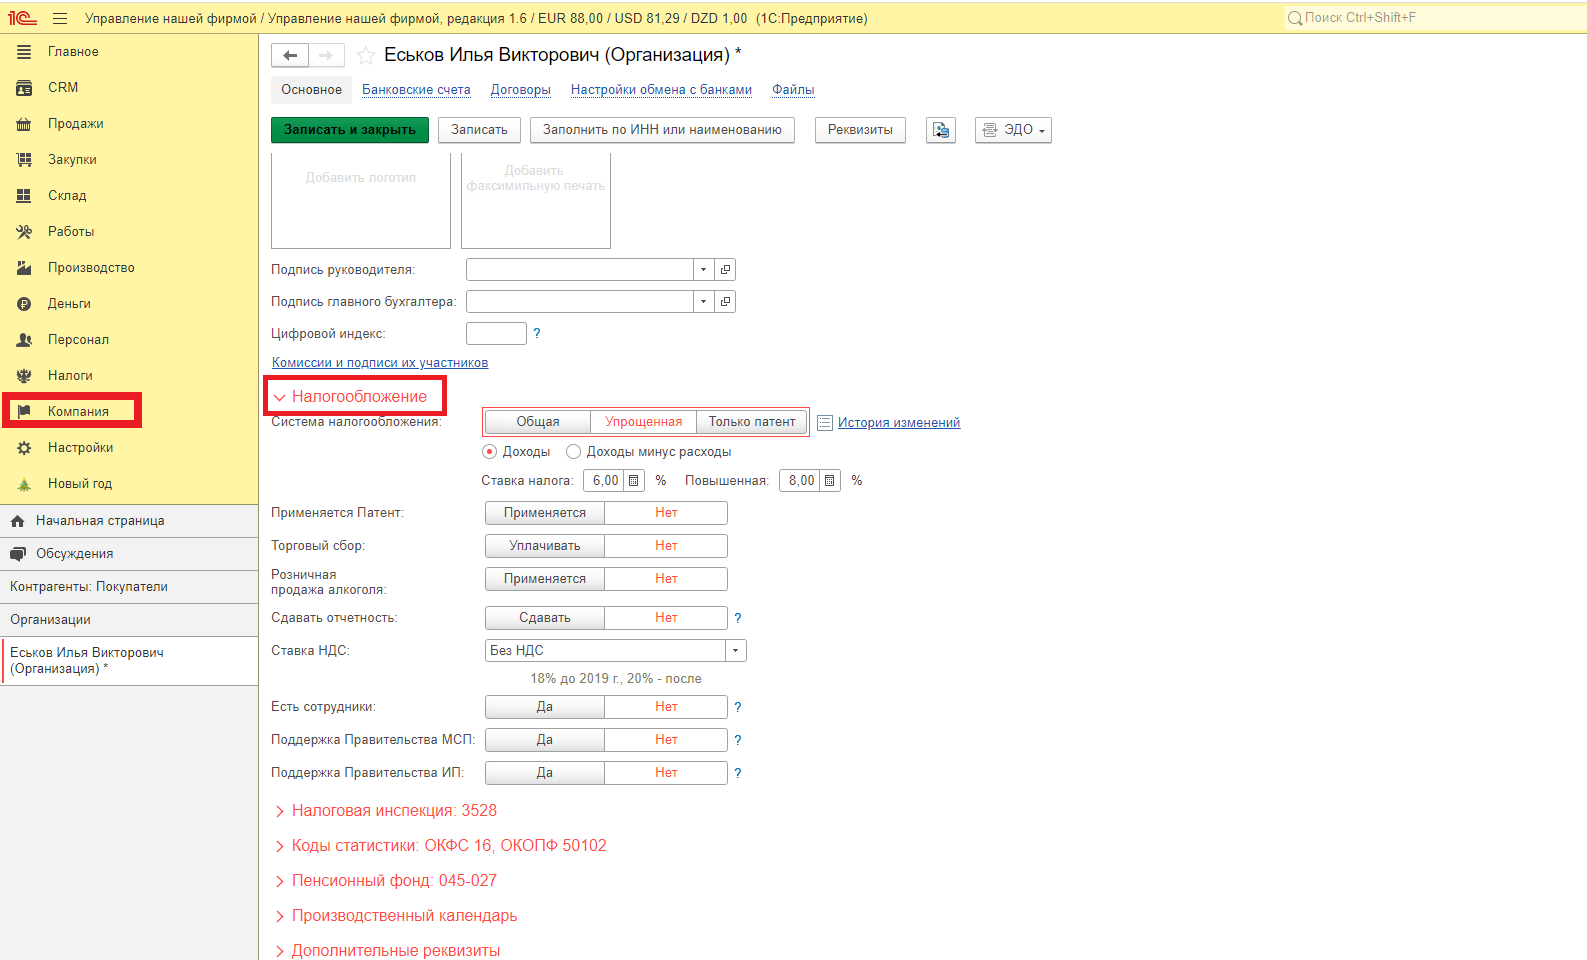Click the Добавить логотип placeholder area
This screenshot has width=1587, height=960.
(361, 202)
